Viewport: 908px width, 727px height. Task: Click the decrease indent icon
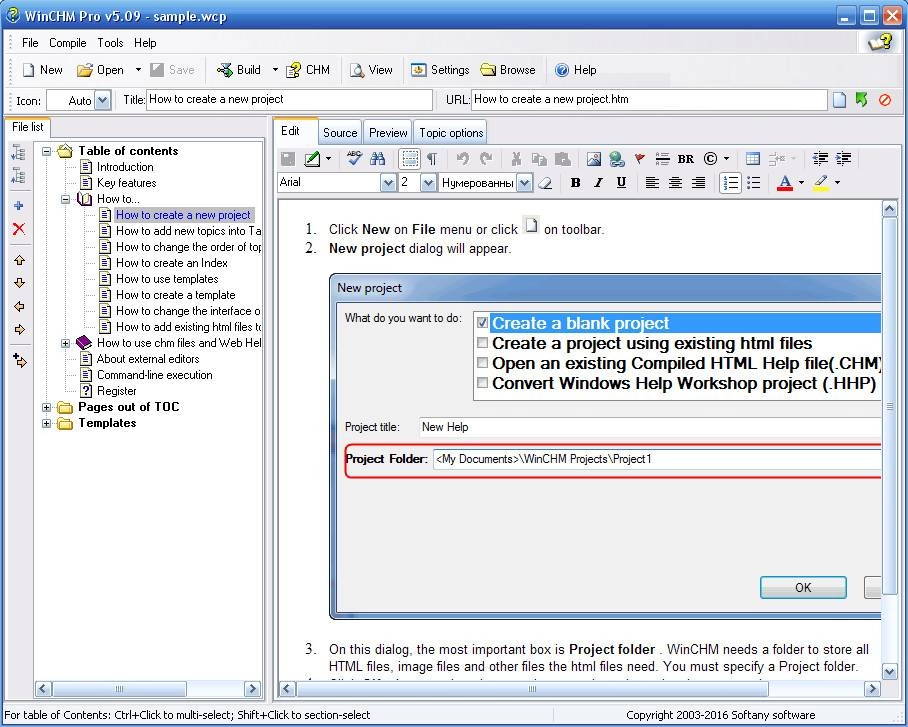pos(820,158)
